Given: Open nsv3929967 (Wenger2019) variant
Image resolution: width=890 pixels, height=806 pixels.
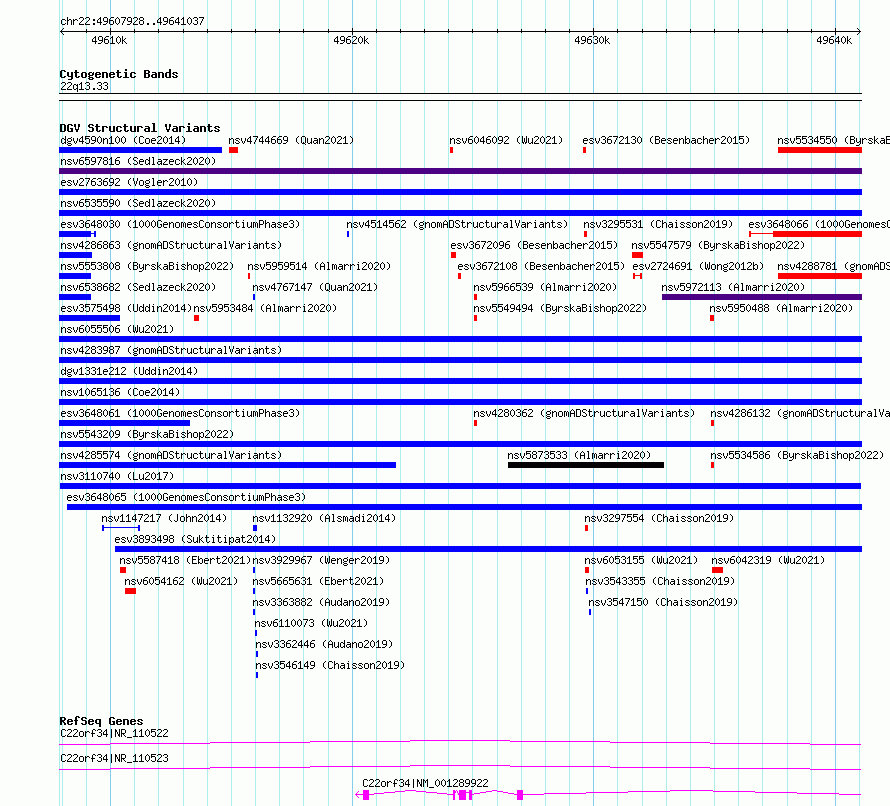Looking at the screenshot, I should 321,560.
